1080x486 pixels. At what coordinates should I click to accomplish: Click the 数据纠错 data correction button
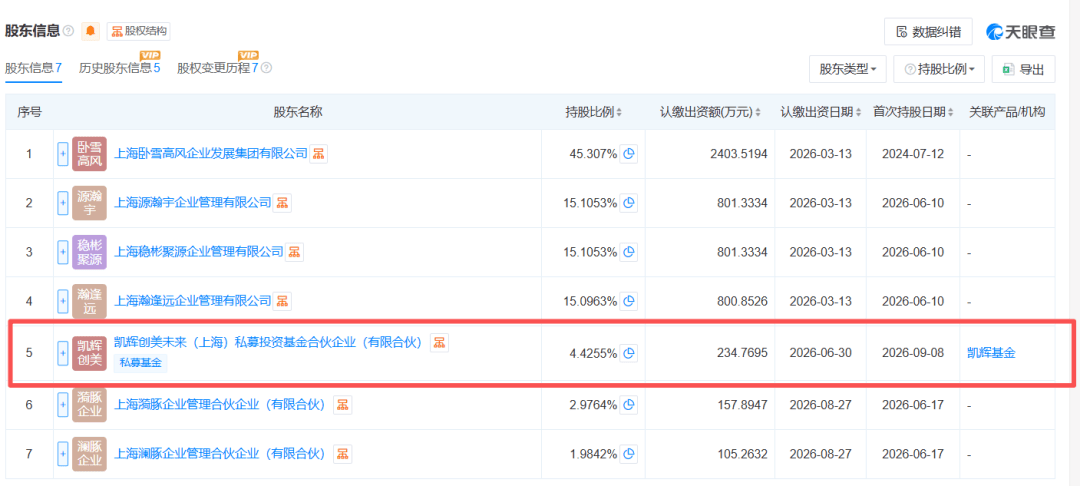tap(928, 32)
